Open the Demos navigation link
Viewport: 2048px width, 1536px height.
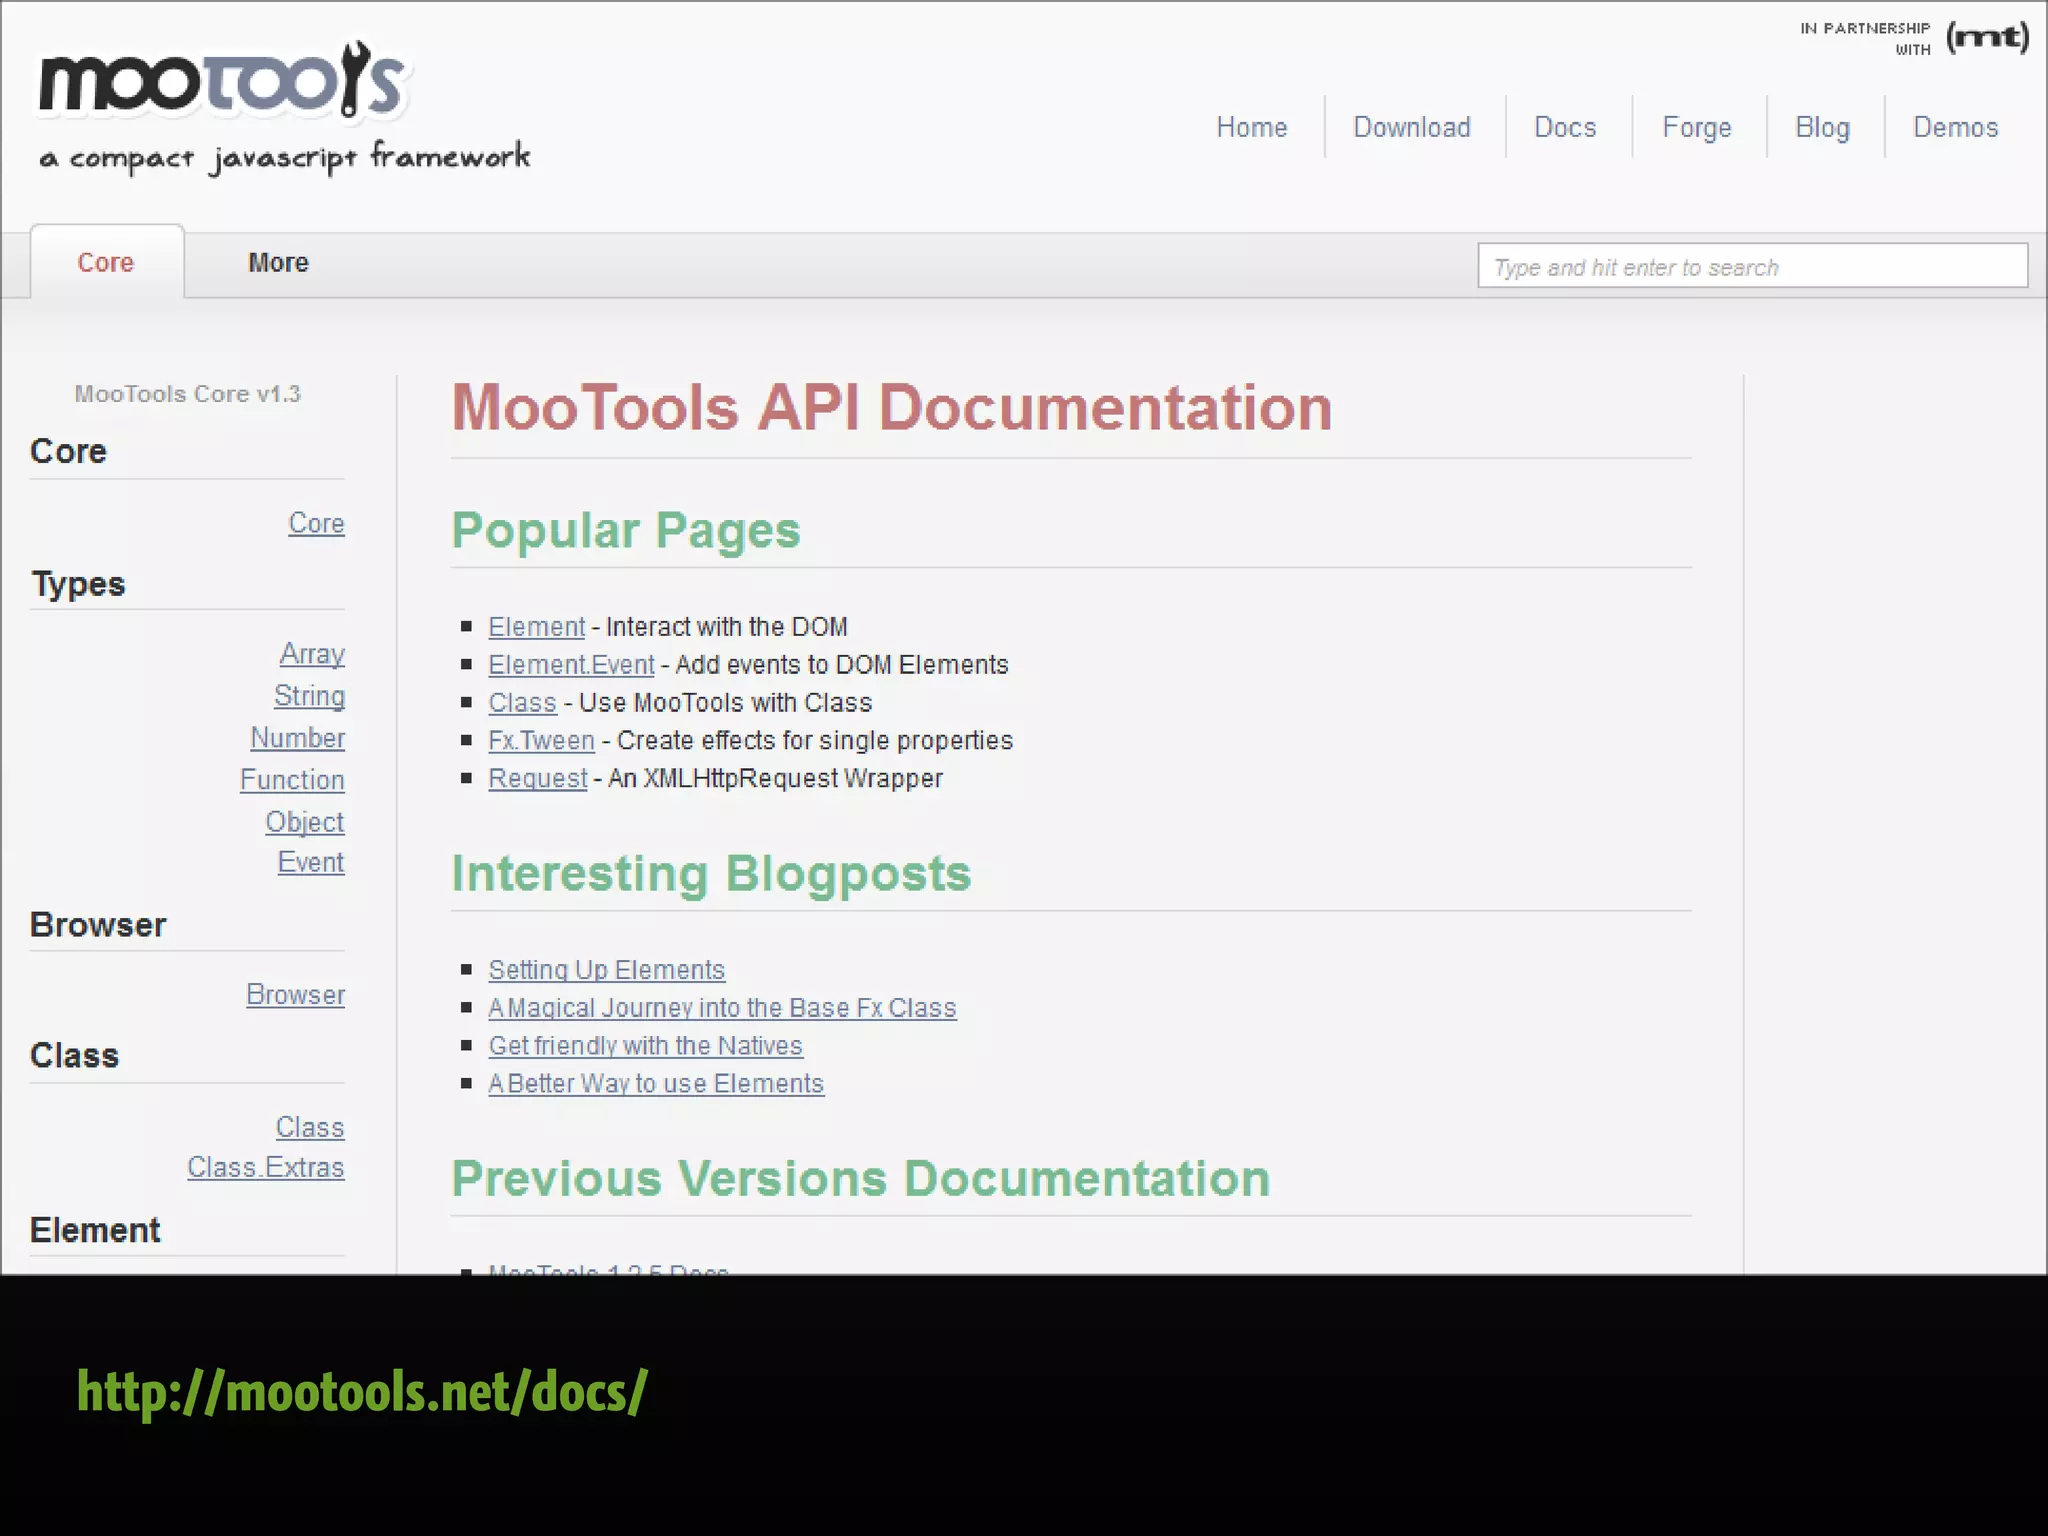pyautogui.click(x=1955, y=127)
